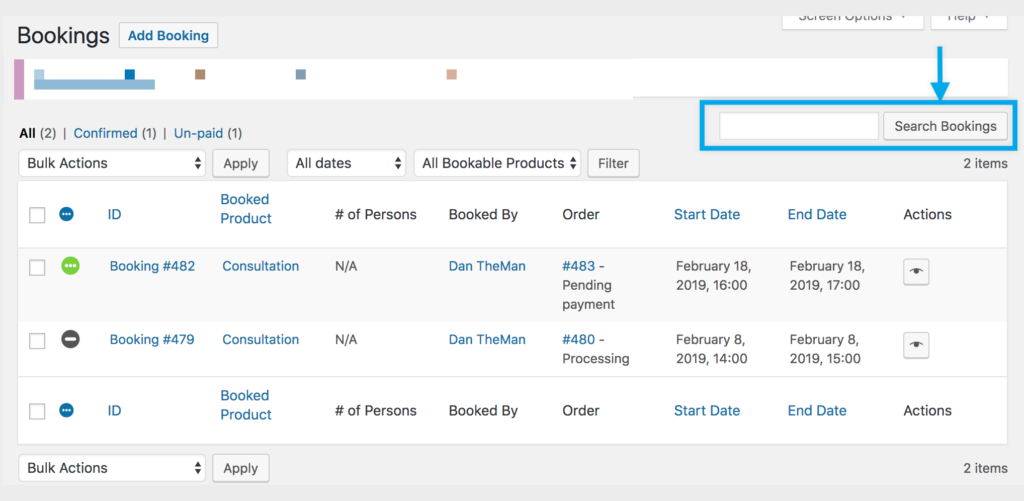Screen dimensions: 1024x501
Task: Open the All Bookable Products dropdown
Action: point(497,163)
